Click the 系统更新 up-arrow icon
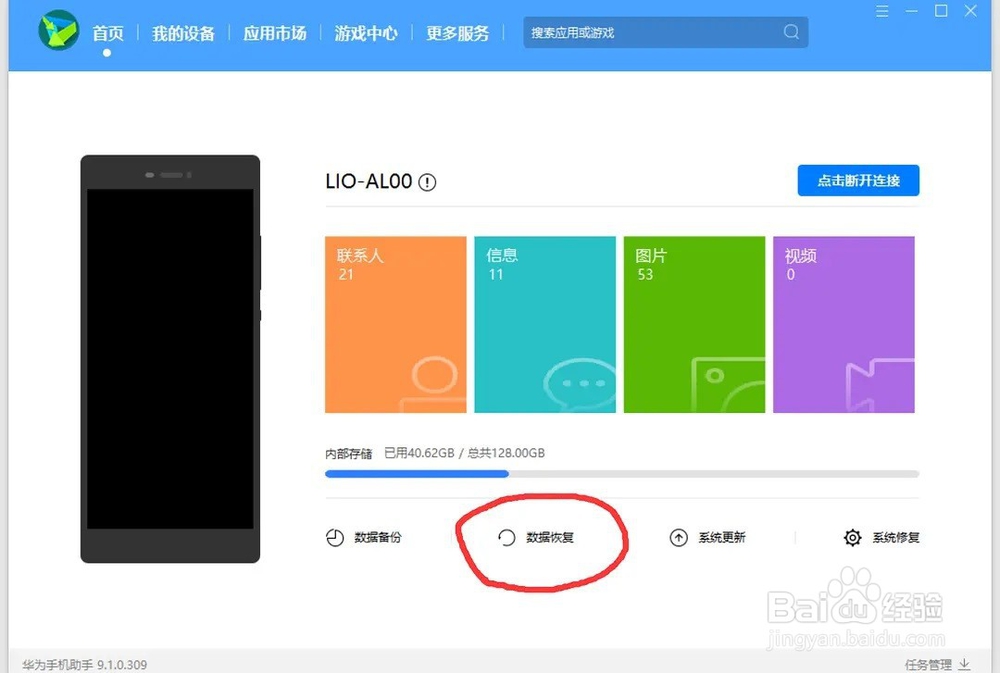1000x673 pixels. tap(679, 538)
